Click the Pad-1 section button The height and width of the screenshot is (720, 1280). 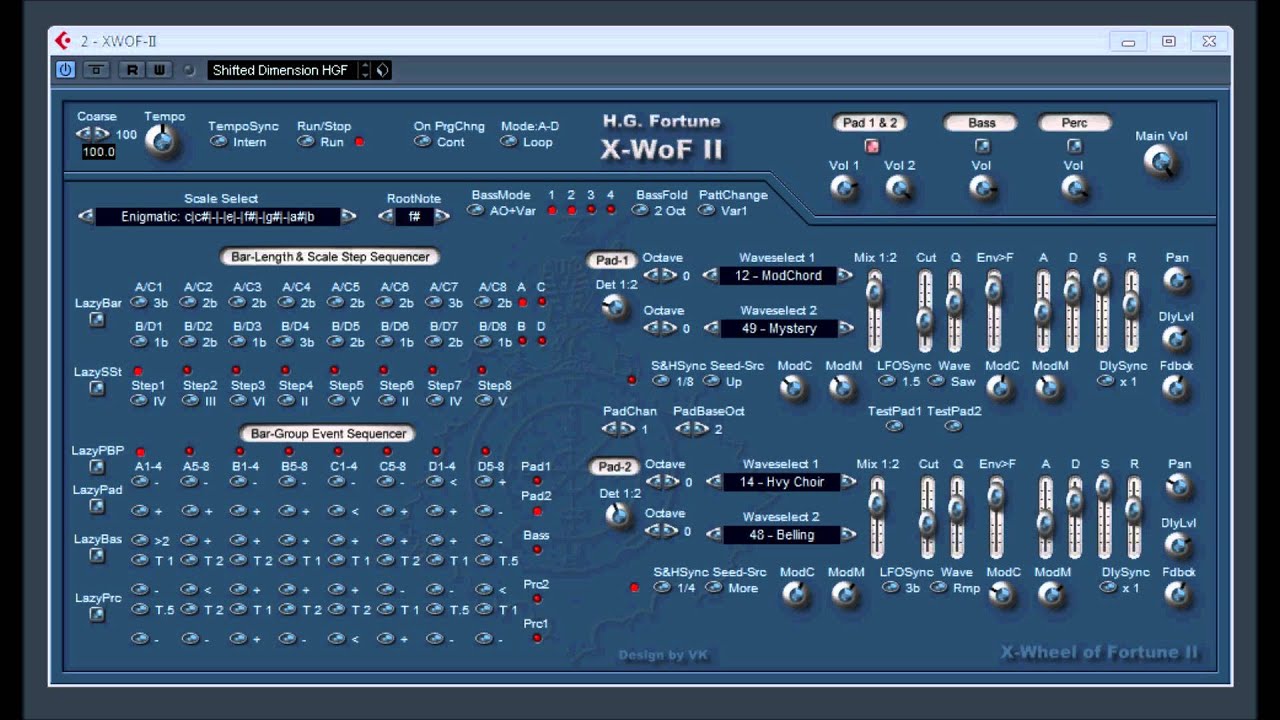612,260
